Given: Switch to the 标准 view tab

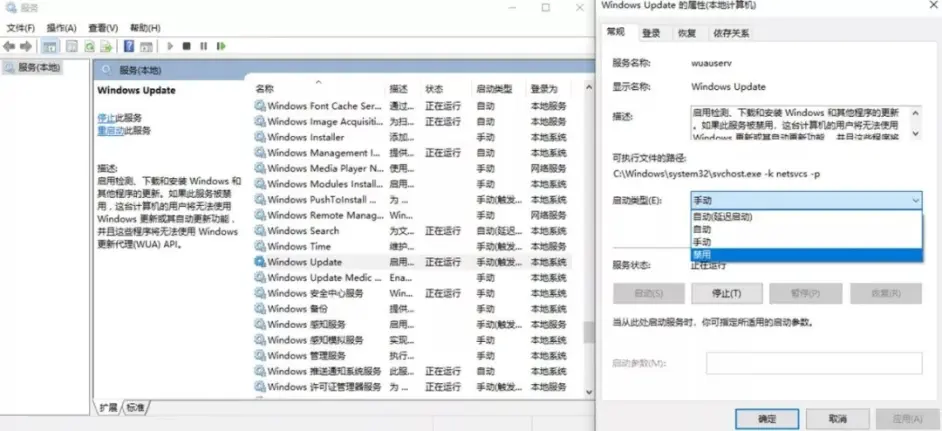Looking at the screenshot, I should coord(136,408).
